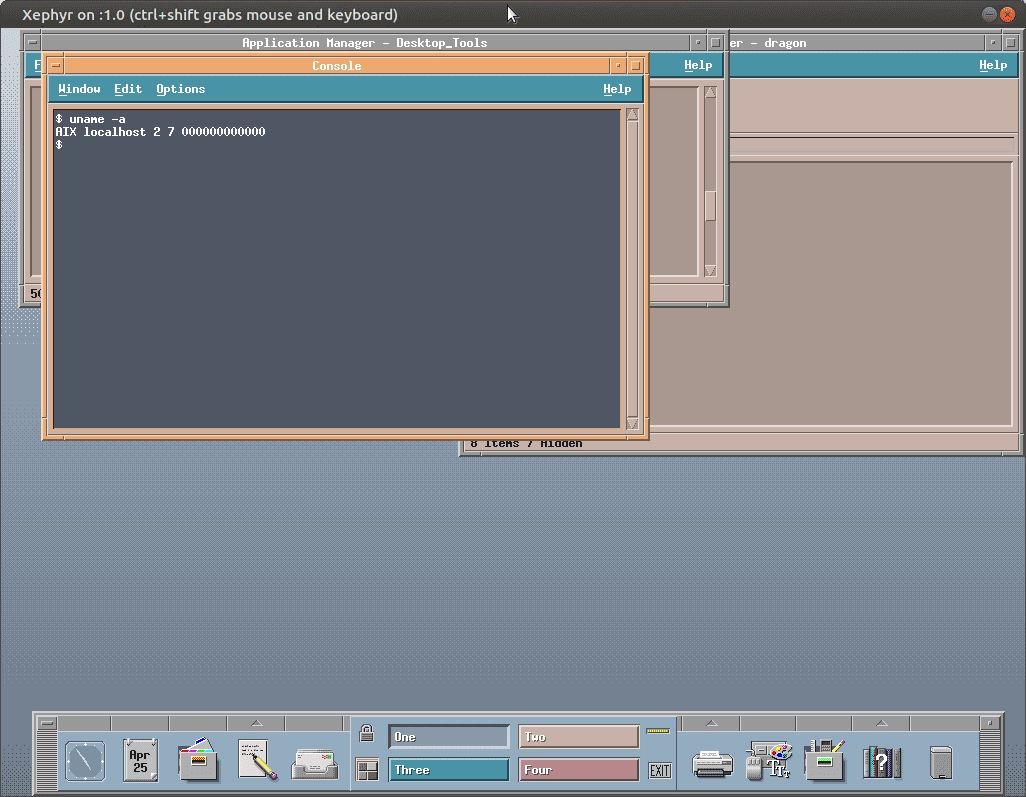Click the busy light indicator above EXIT
Viewport: 1026px width, 797px height.
click(x=658, y=731)
